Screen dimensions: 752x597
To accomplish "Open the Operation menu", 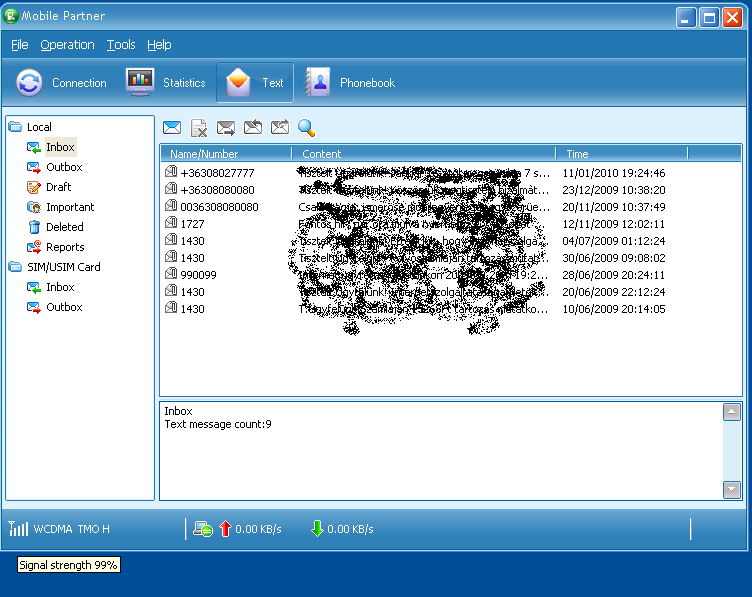I will 67,45.
